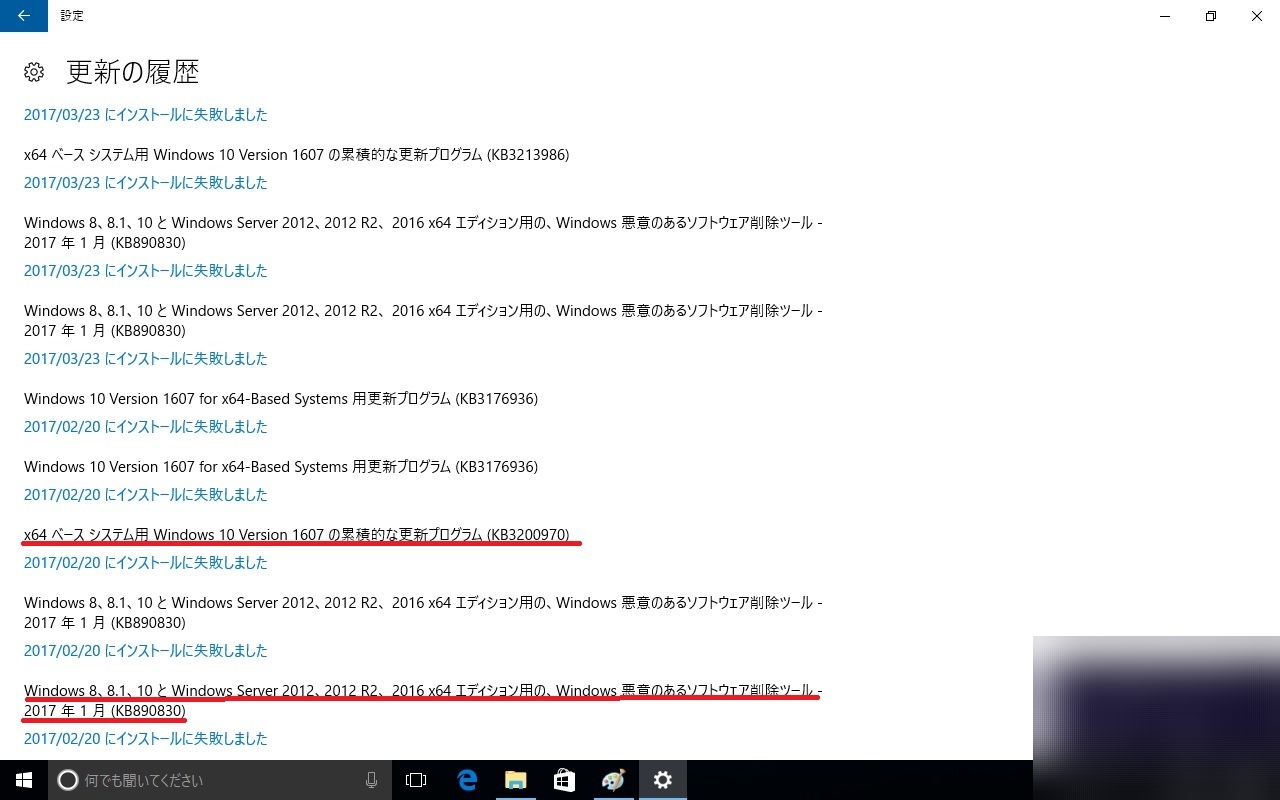Image resolution: width=1280 pixels, height=800 pixels.
Task: Activate the Cortana microphone icon
Action: pos(371,780)
